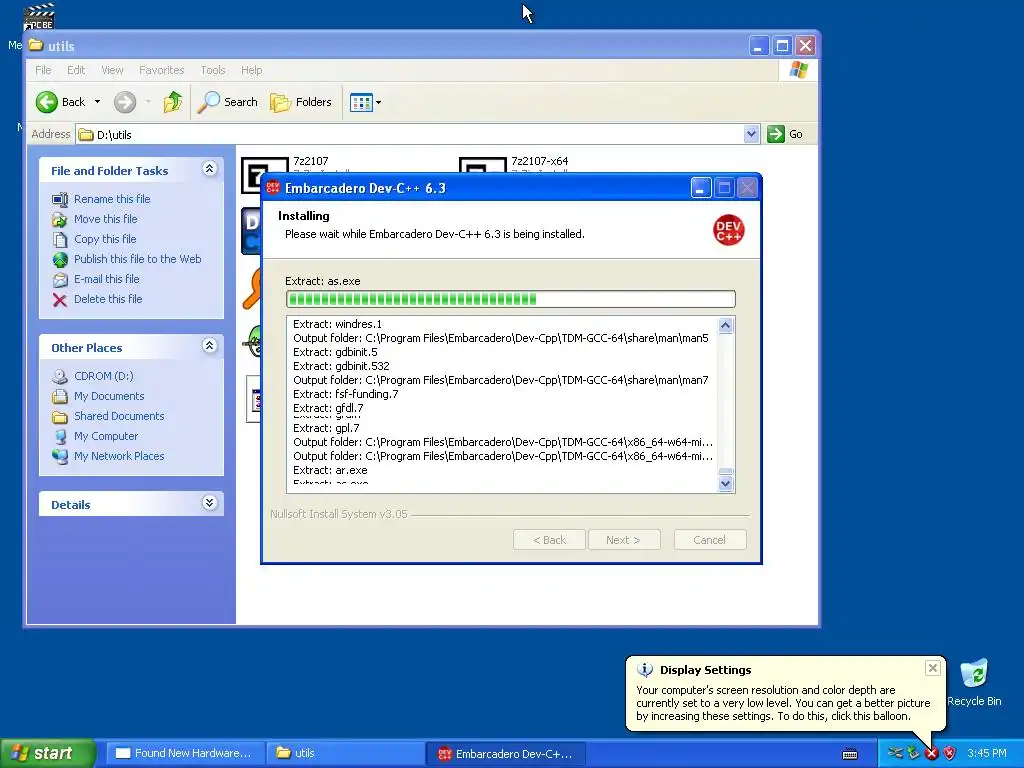
Task: Click Publish this file to the Web
Action: 138,259
